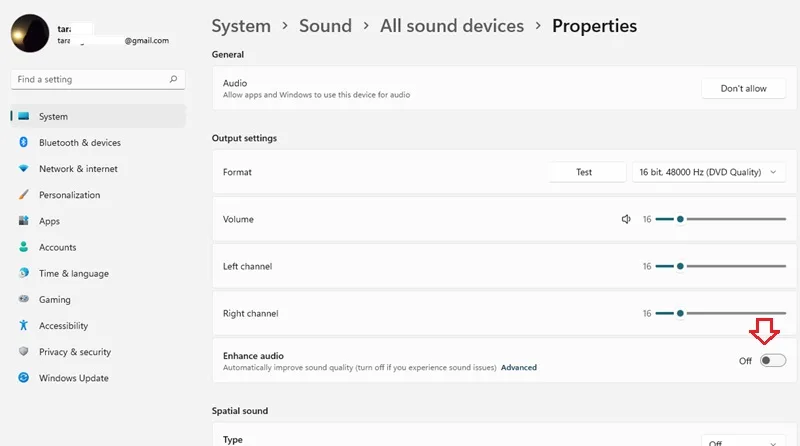Focus the Find a setting search box
Screen dimensions: 800x446
(97, 79)
